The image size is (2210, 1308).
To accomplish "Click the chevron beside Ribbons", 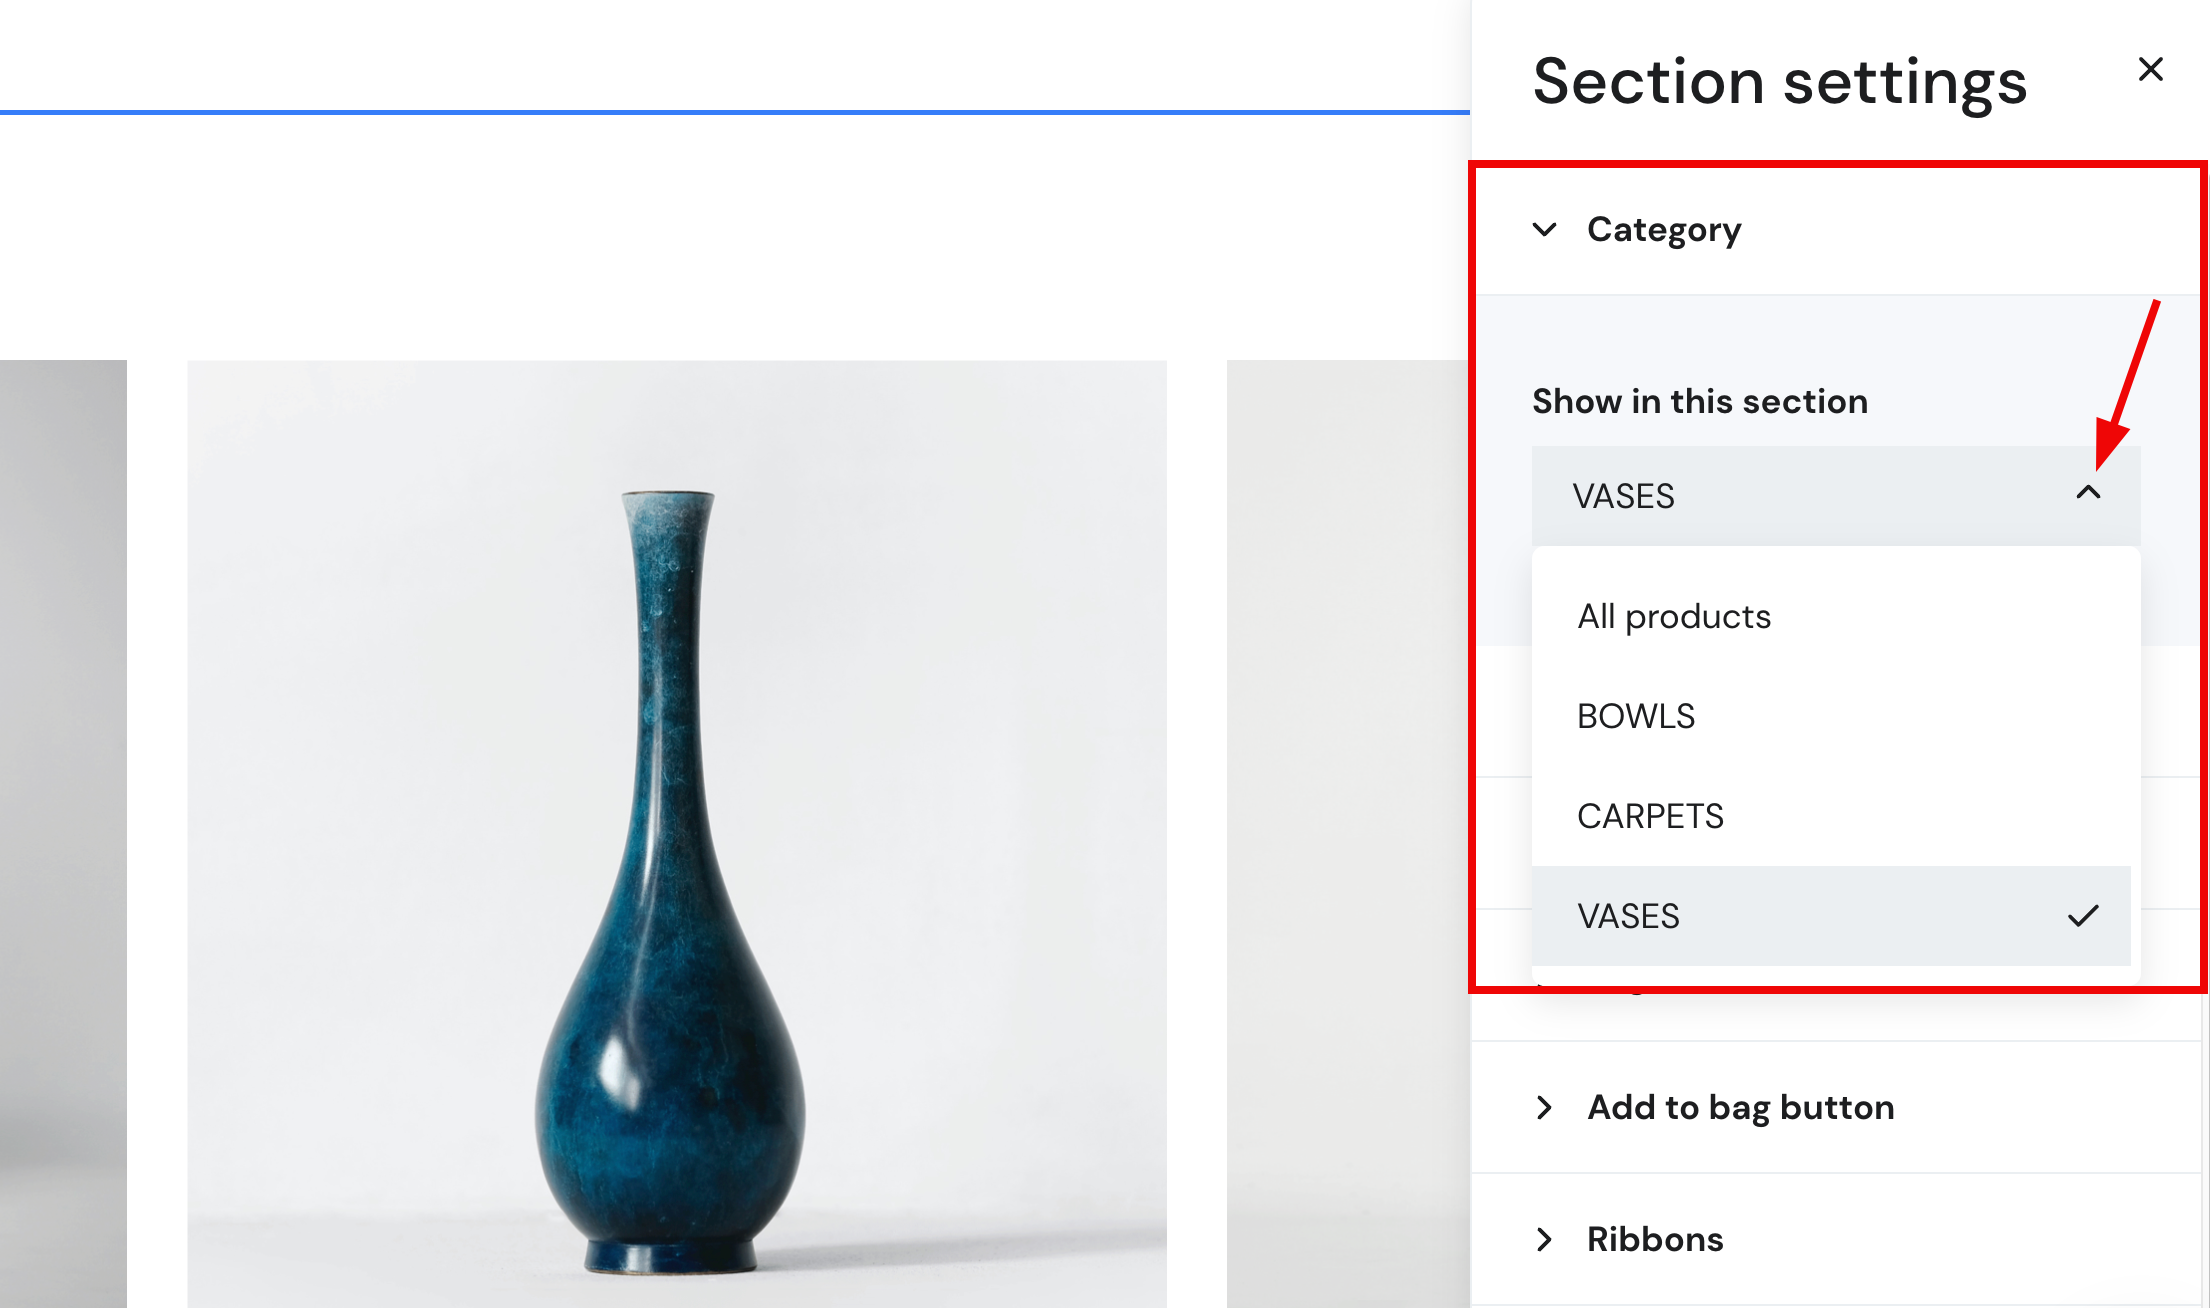I will point(1546,1240).
